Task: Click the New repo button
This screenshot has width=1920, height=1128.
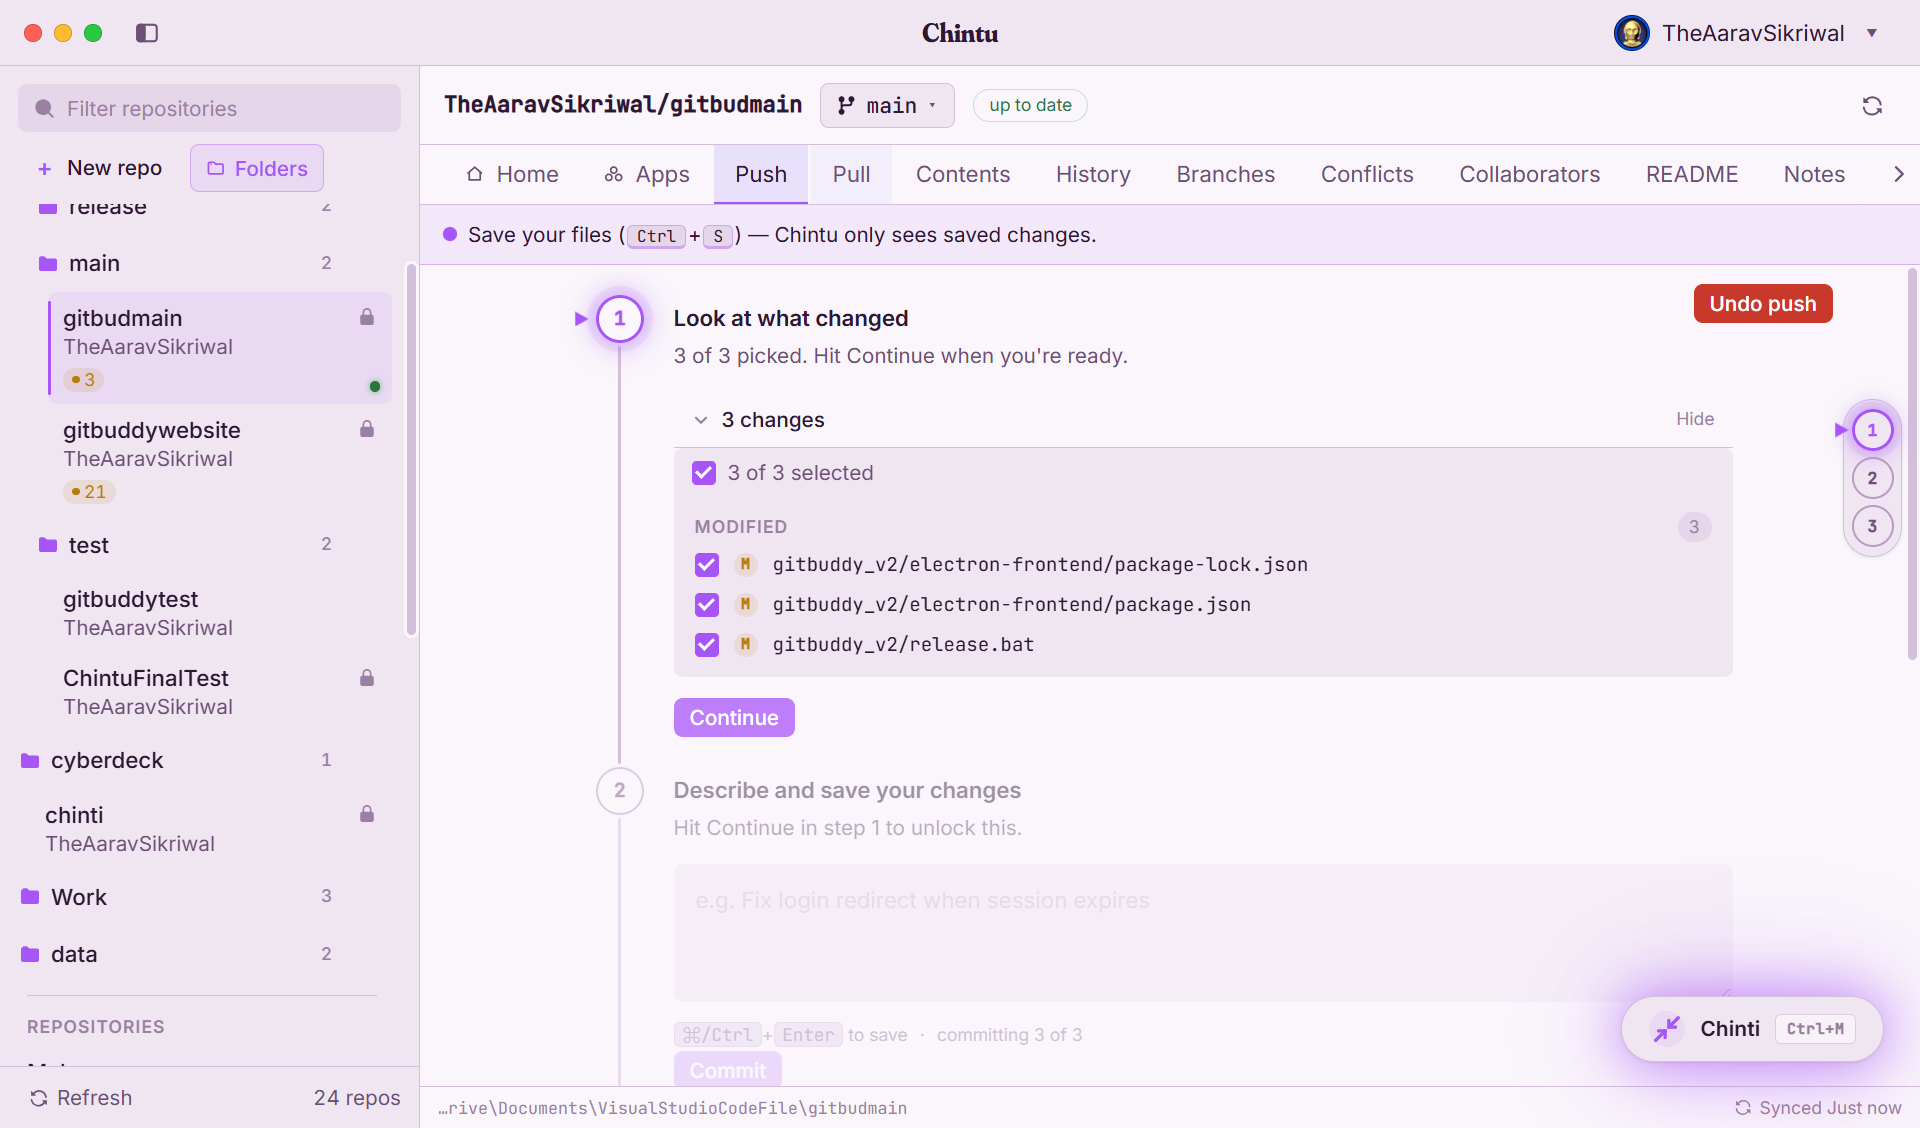Action: pyautogui.click(x=100, y=168)
